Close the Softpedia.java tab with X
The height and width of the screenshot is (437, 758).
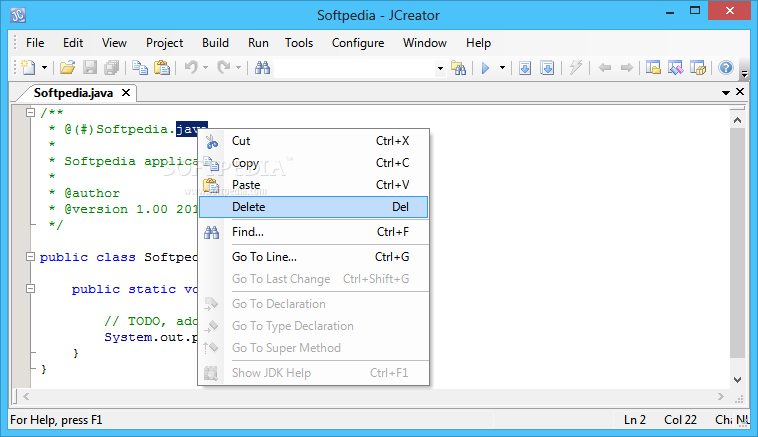point(126,92)
